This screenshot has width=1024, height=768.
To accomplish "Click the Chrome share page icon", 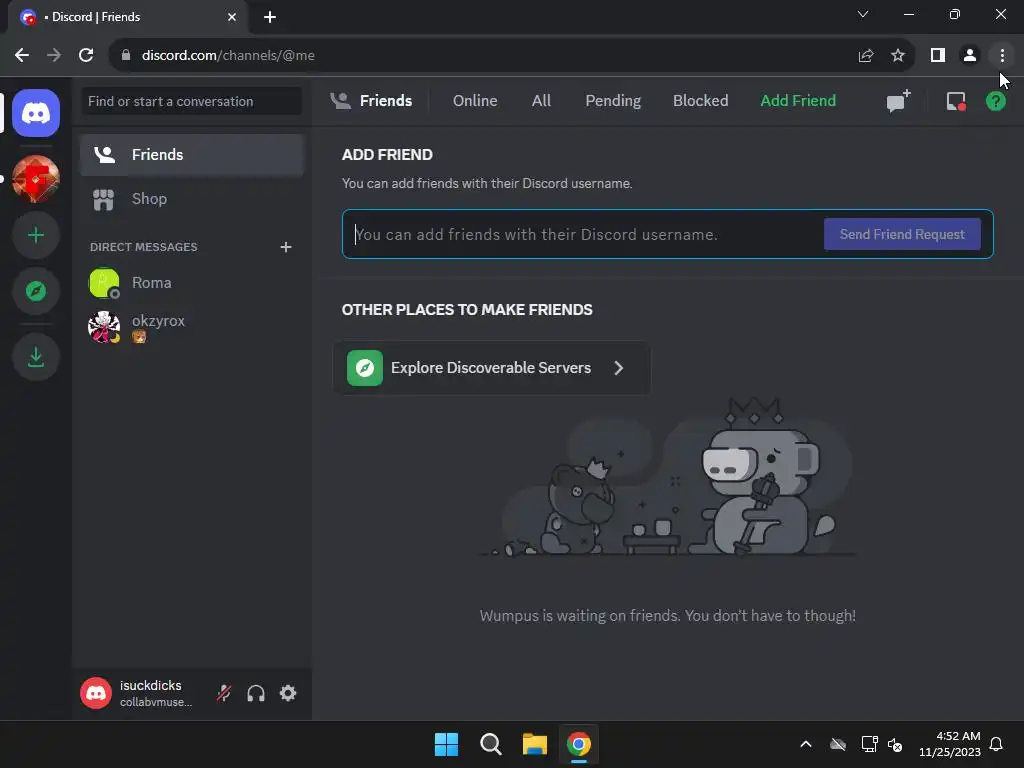I will [866, 56].
